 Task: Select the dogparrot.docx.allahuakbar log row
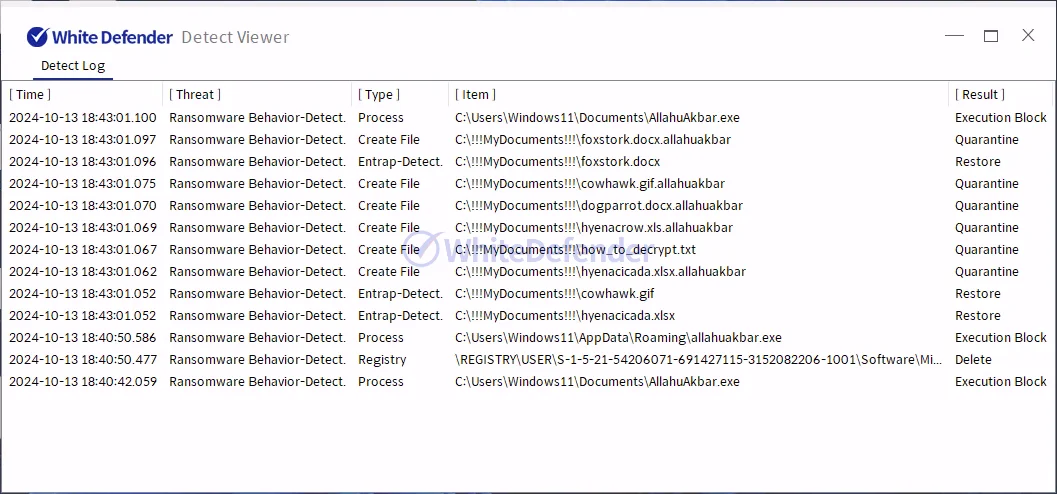[598, 206]
